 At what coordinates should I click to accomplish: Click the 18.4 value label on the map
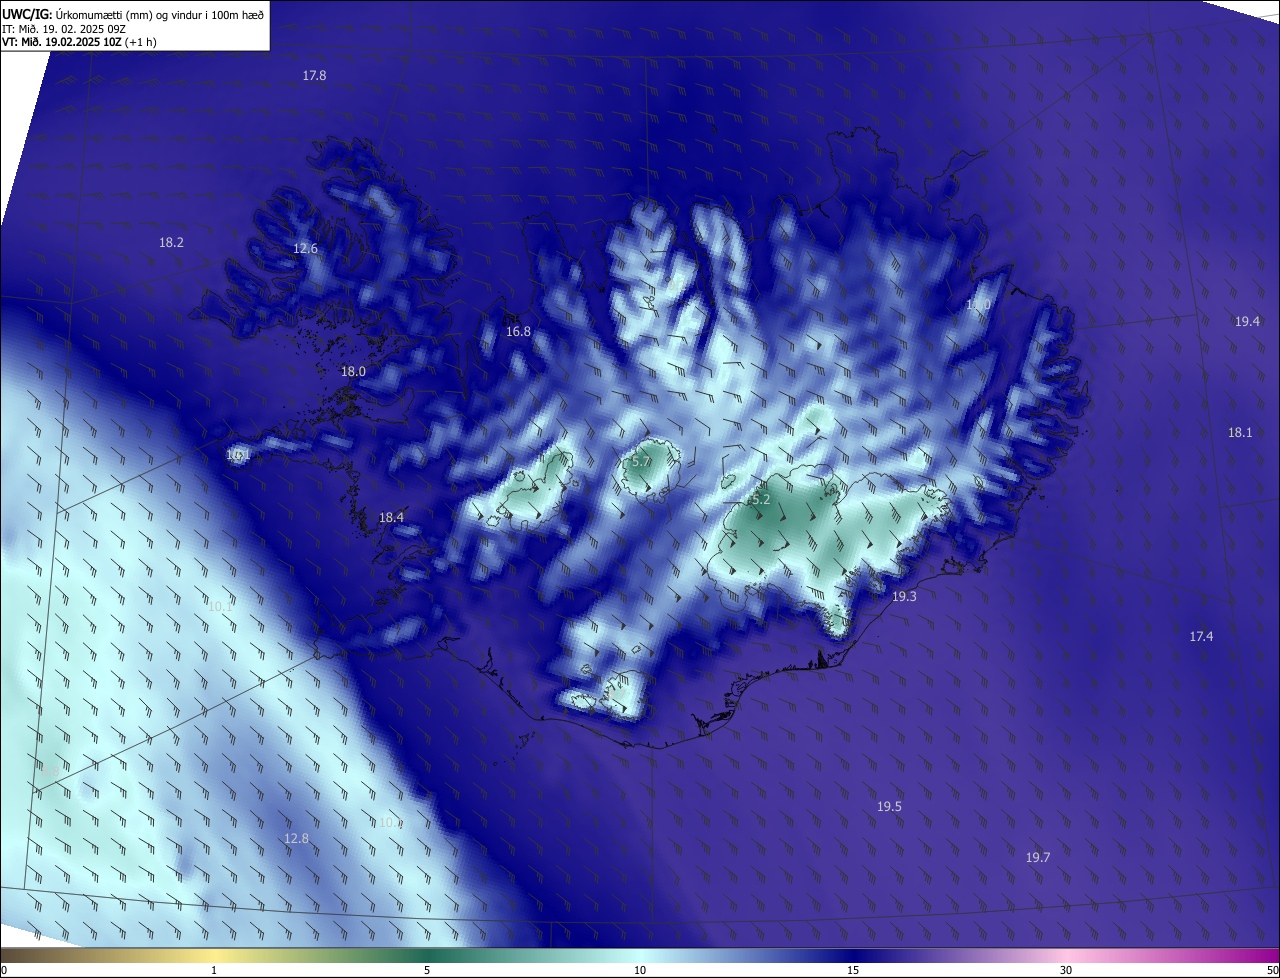click(x=391, y=518)
